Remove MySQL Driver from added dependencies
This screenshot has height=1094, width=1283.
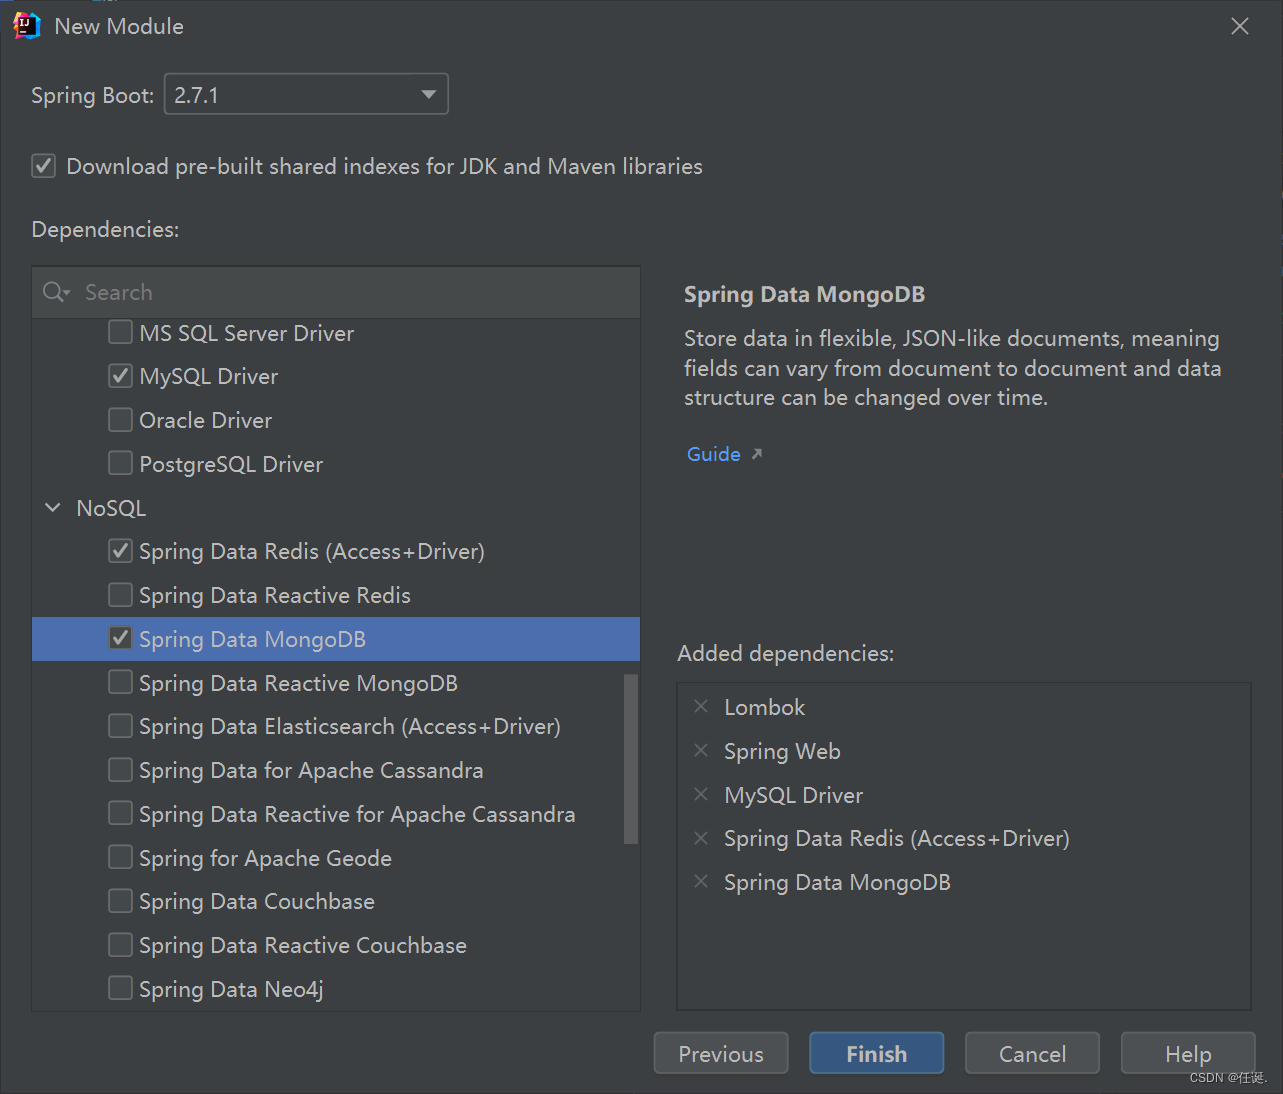(x=701, y=795)
